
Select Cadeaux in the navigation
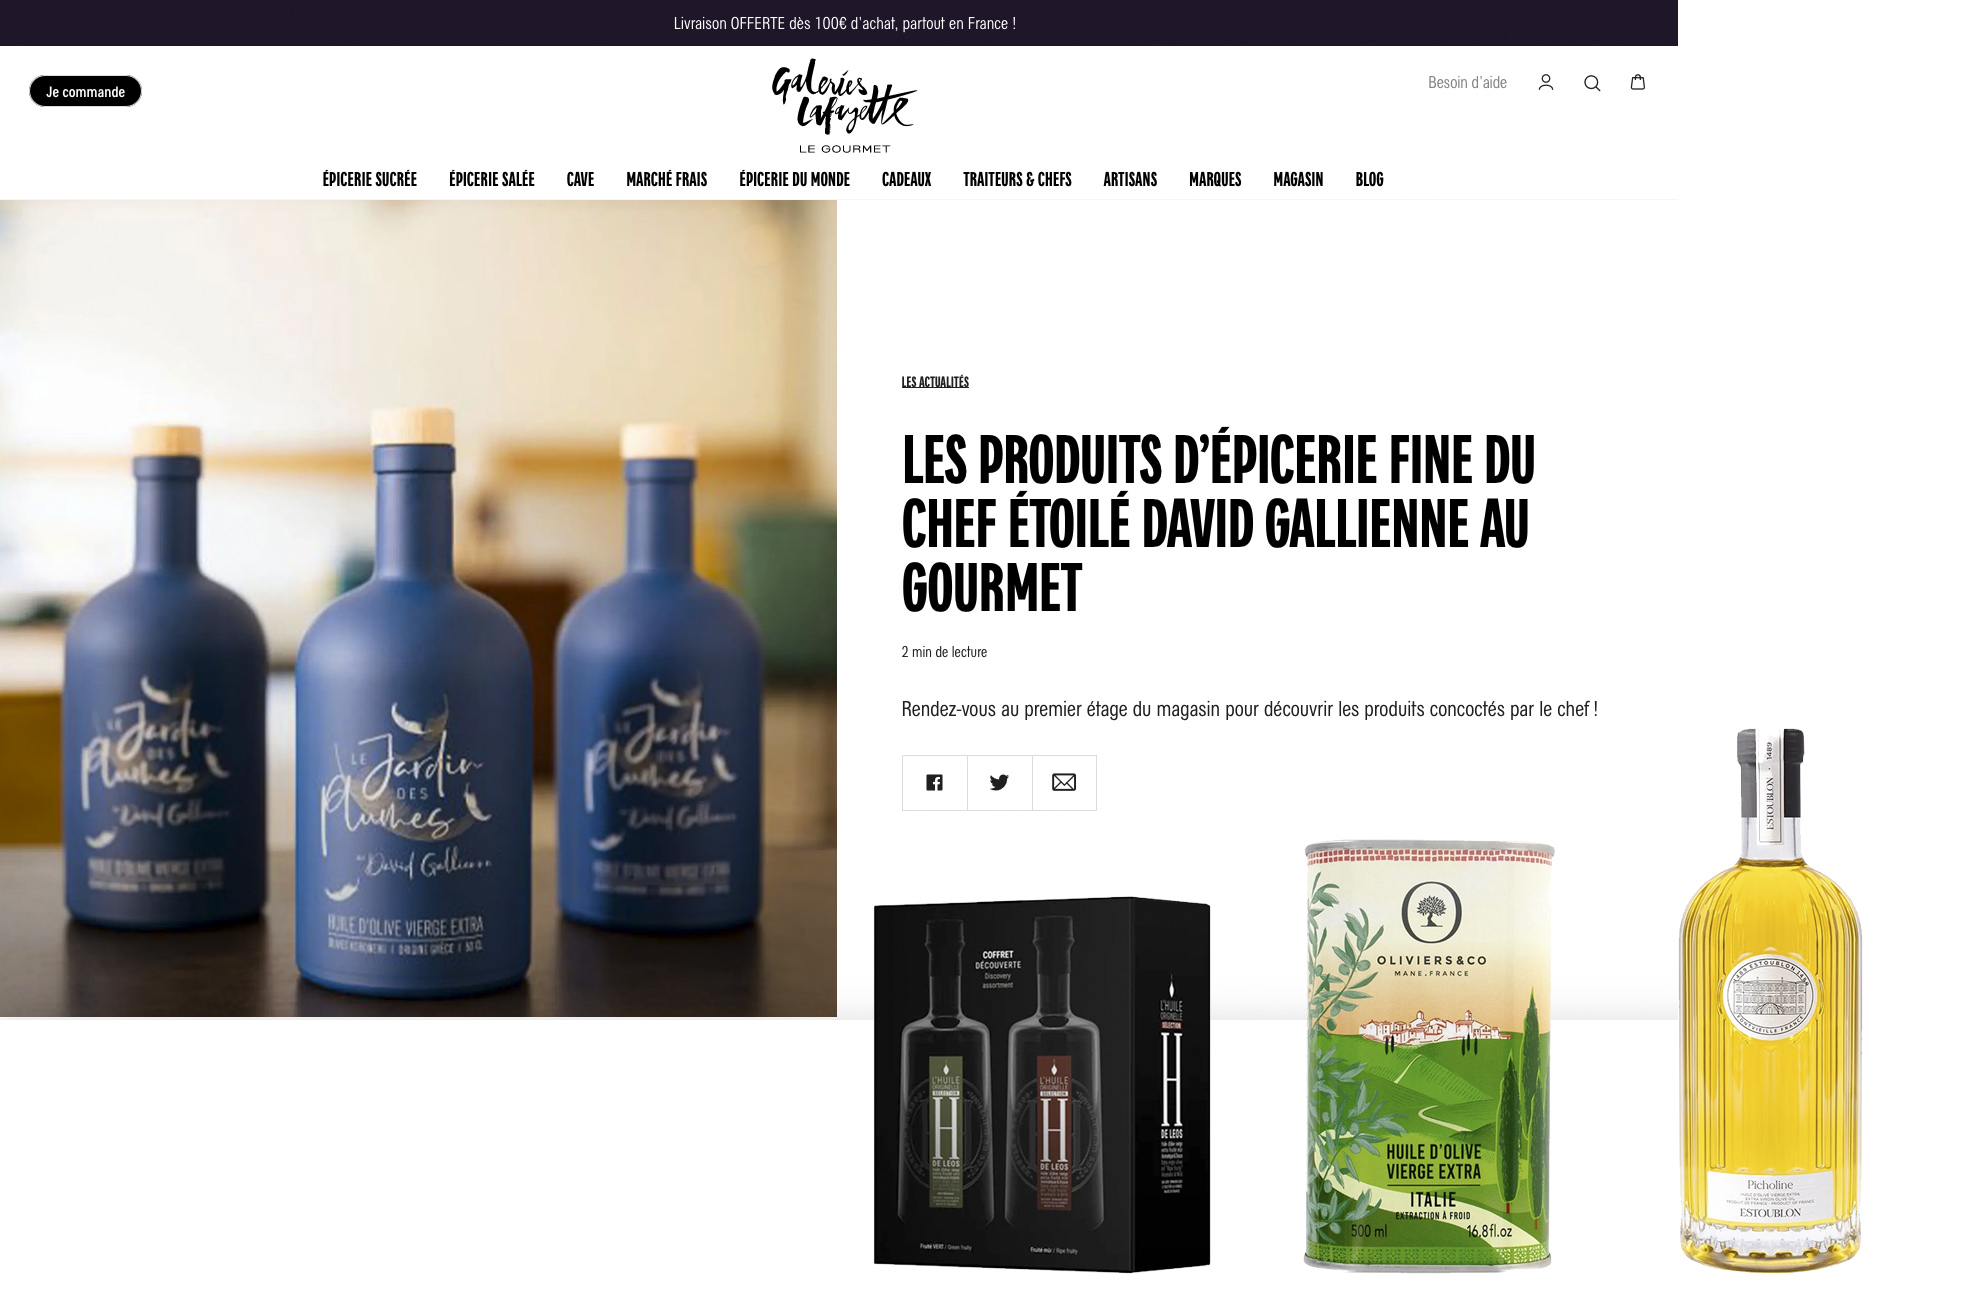(906, 179)
